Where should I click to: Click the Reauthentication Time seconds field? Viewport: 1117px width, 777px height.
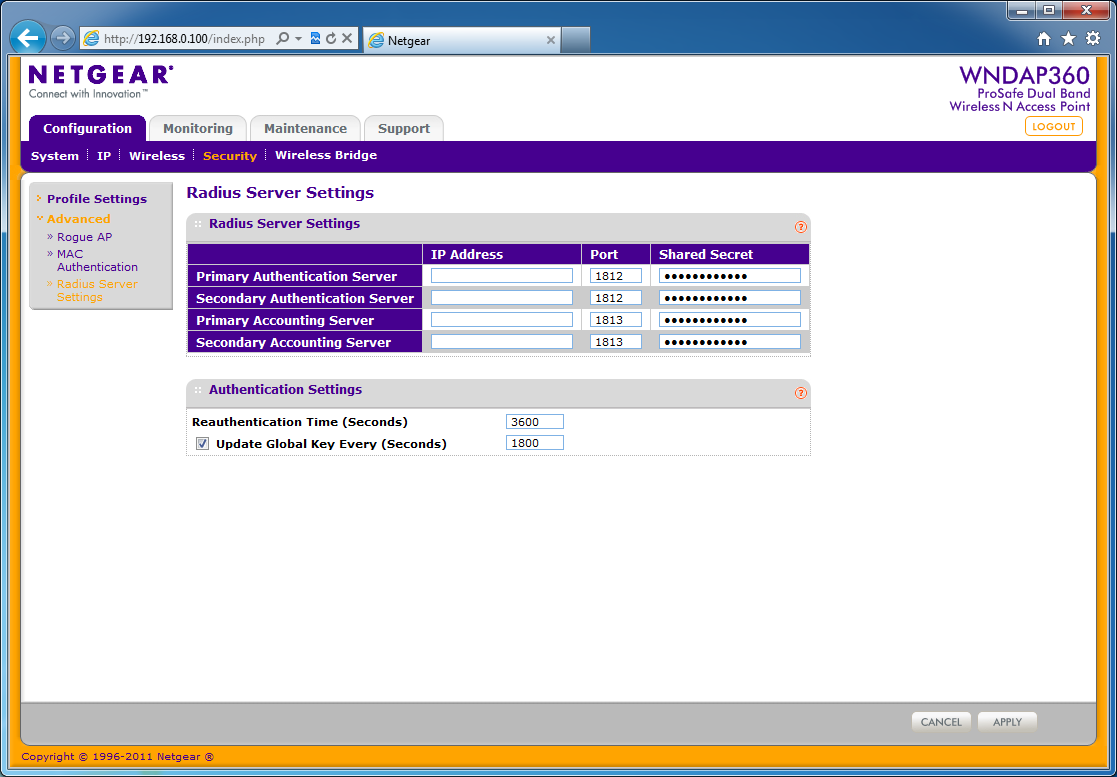[535, 422]
